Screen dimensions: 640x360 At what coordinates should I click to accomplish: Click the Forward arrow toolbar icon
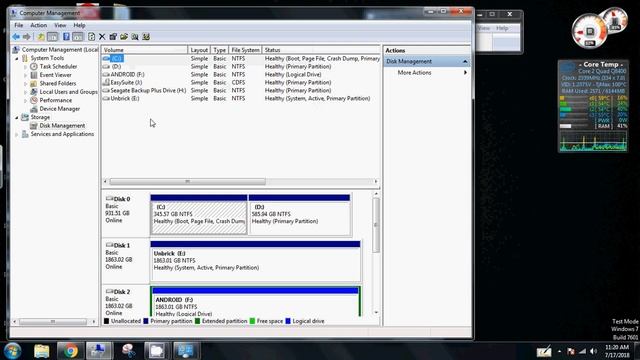(27, 37)
